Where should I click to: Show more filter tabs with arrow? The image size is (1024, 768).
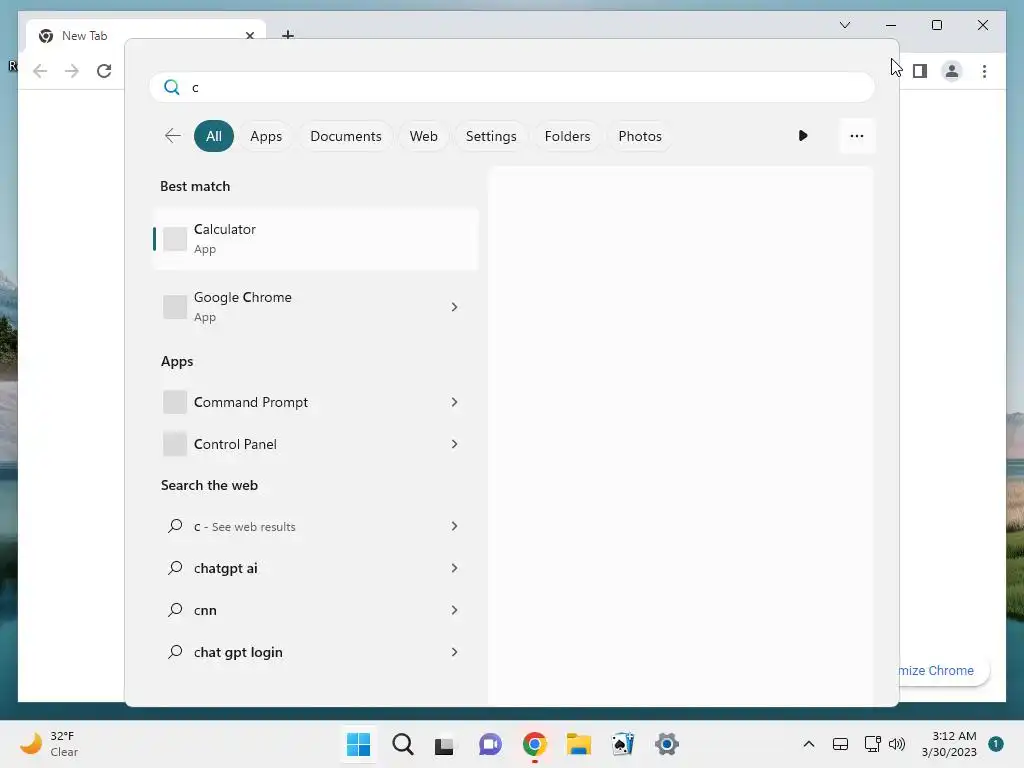pyautogui.click(x=803, y=136)
